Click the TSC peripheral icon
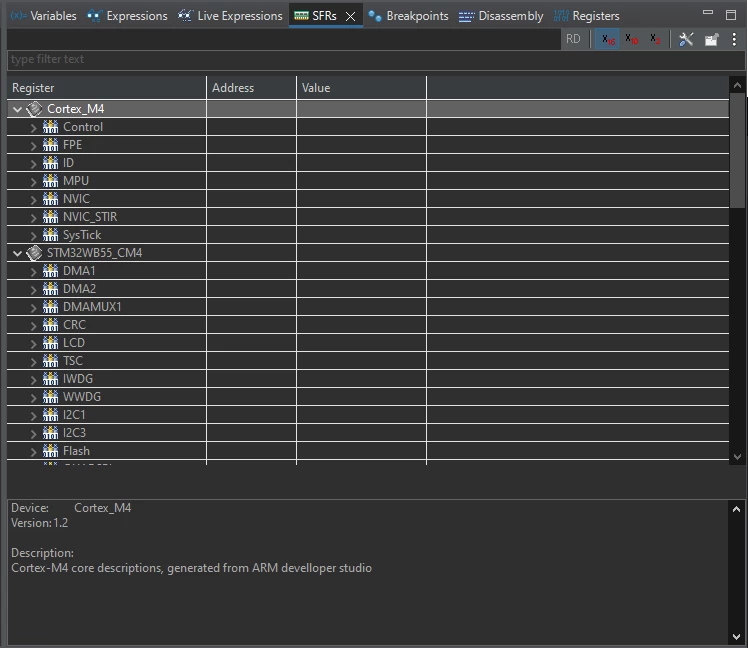The width and height of the screenshot is (748, 648). (51, 361)
